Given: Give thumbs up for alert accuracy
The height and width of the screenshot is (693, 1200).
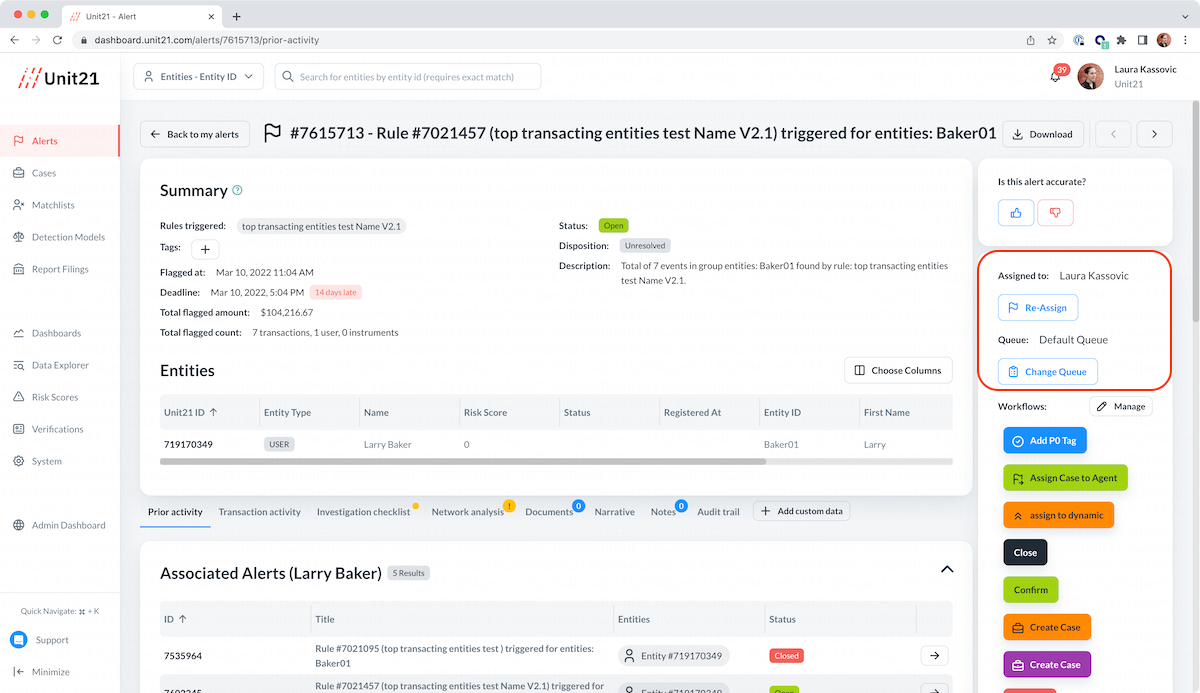Looking at the screenshot, I should pos(1016,212).
